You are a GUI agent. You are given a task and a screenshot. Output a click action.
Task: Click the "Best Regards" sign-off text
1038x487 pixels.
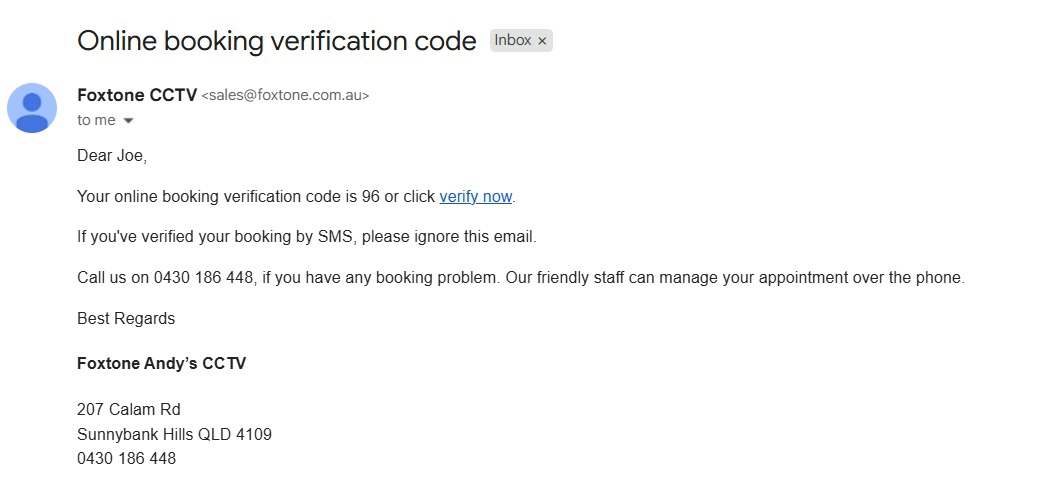pos(126,319)
